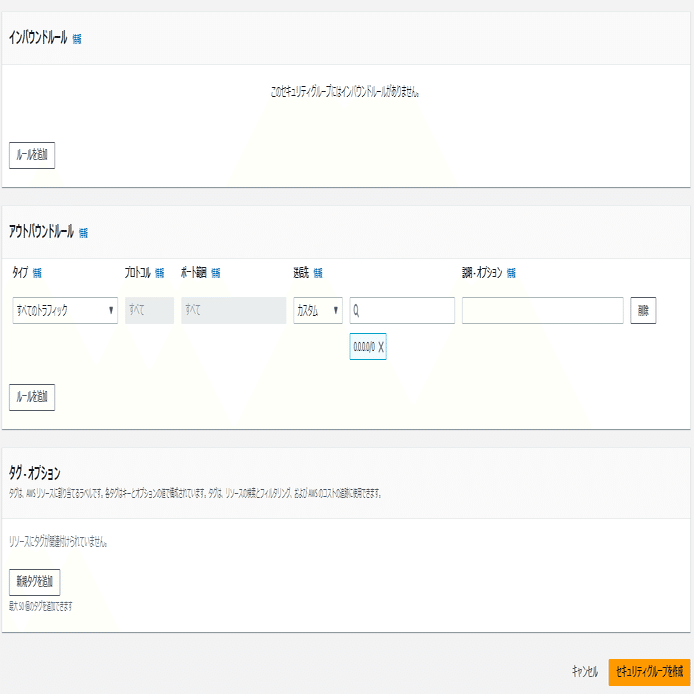Click 情報 link next to アウトバウンドルール heading
The width and height of the screenshot is (694, 694).
(x=83, y=233)
